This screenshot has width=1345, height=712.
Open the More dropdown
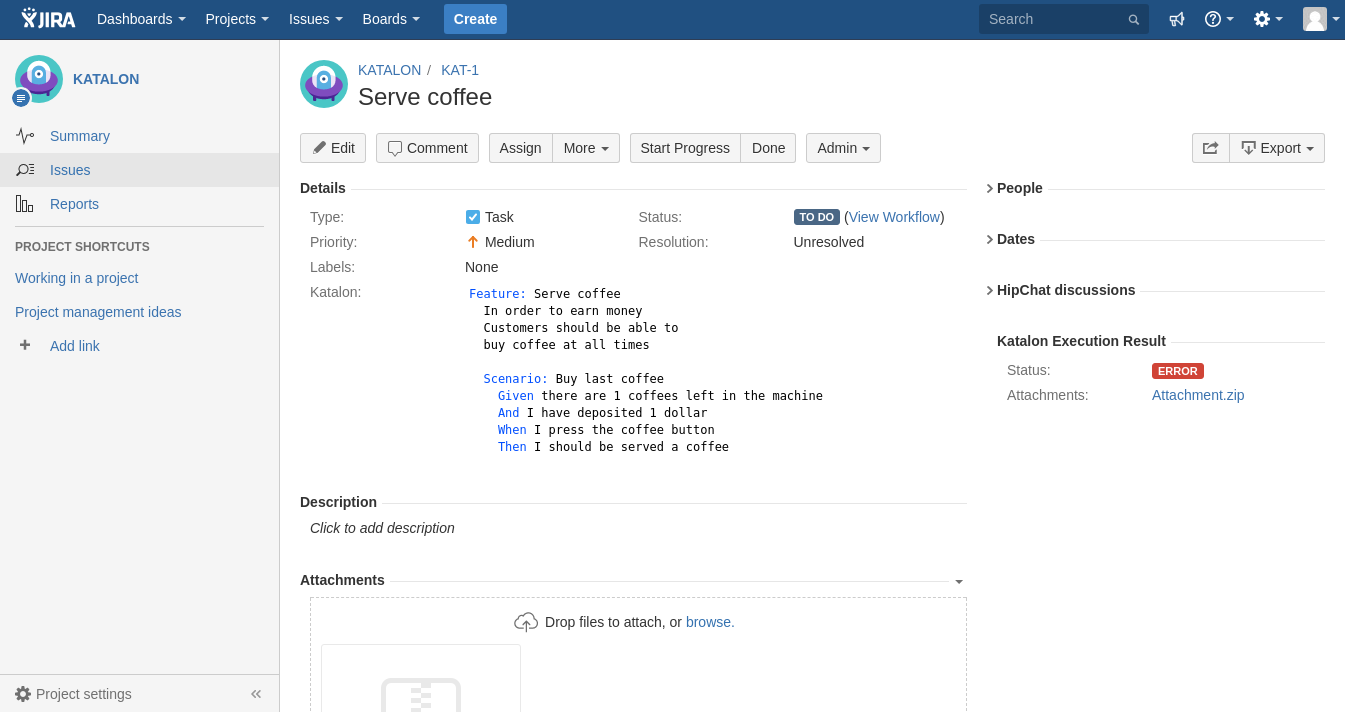(586, 148)
